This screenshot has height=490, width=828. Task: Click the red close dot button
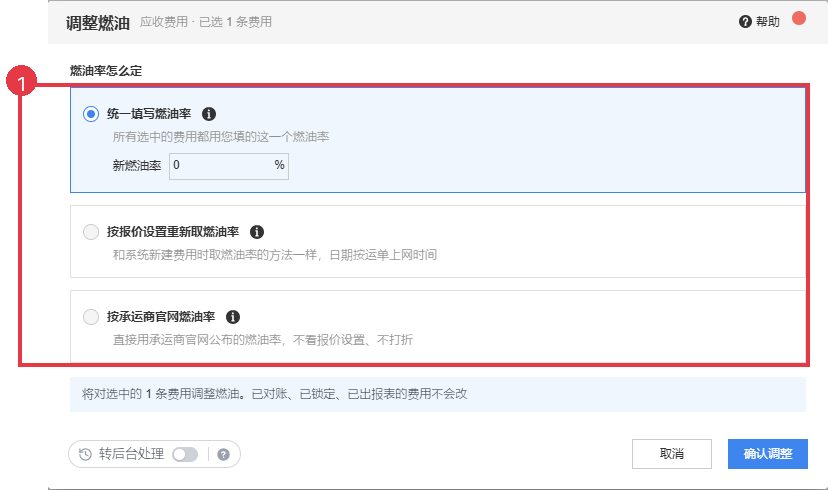(x=799, y=18)
